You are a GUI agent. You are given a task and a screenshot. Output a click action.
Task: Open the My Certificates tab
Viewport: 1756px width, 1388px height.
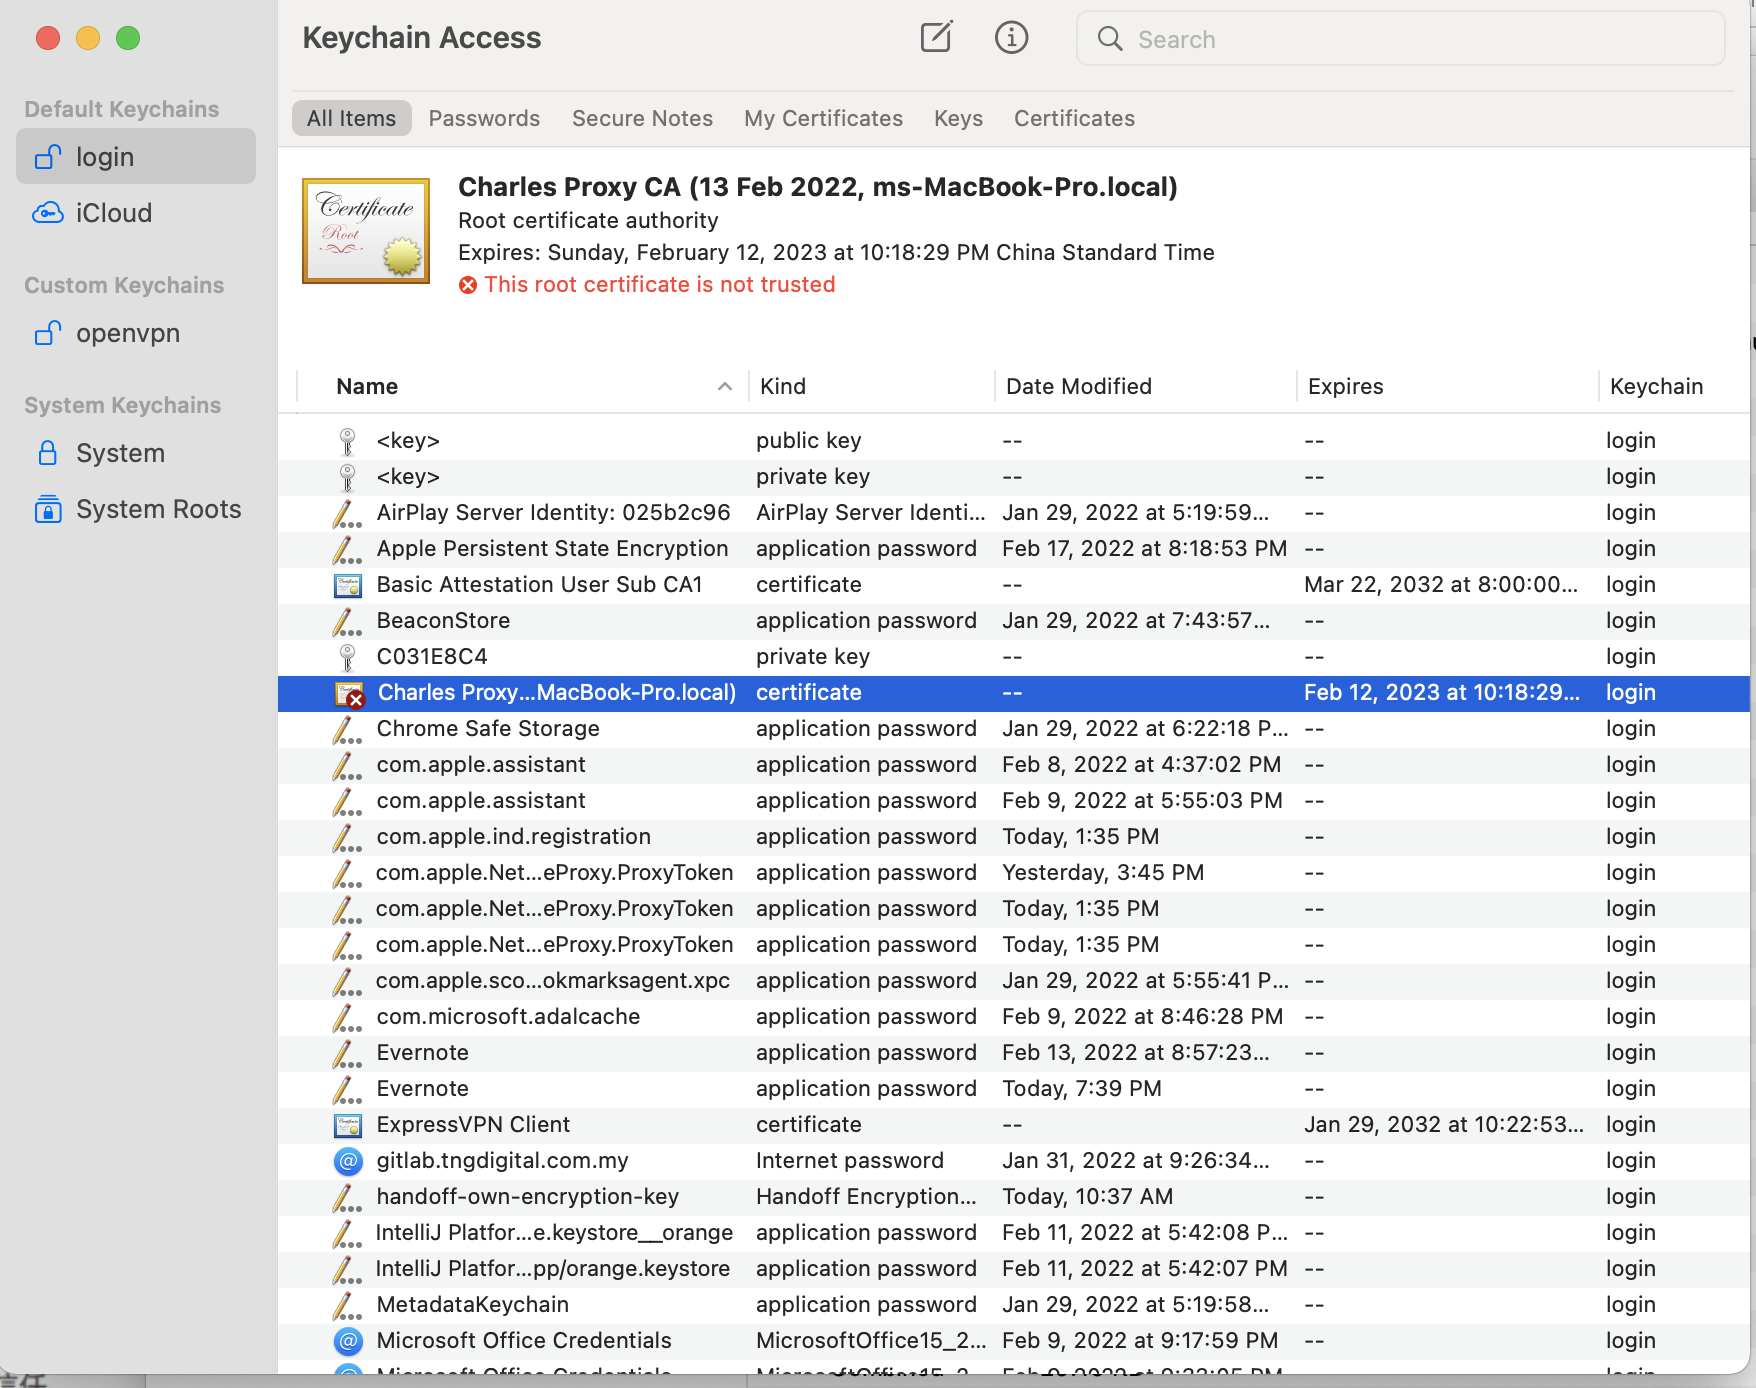(823, 118)
